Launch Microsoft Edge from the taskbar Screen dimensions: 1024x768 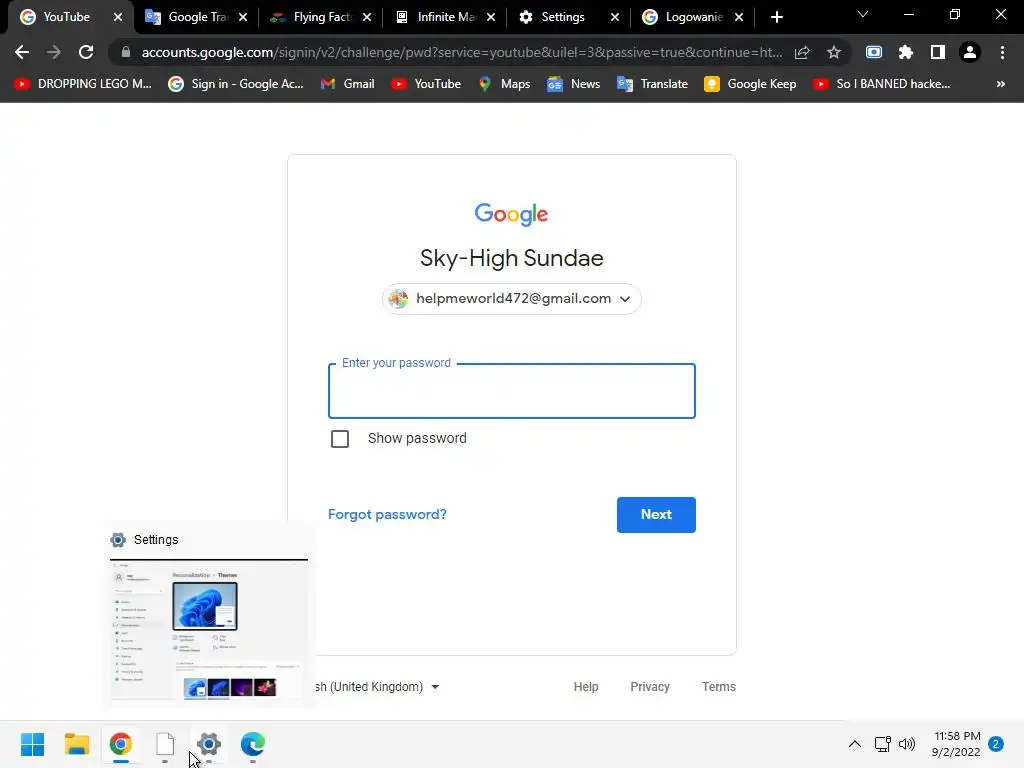click(x=253, y=744)
